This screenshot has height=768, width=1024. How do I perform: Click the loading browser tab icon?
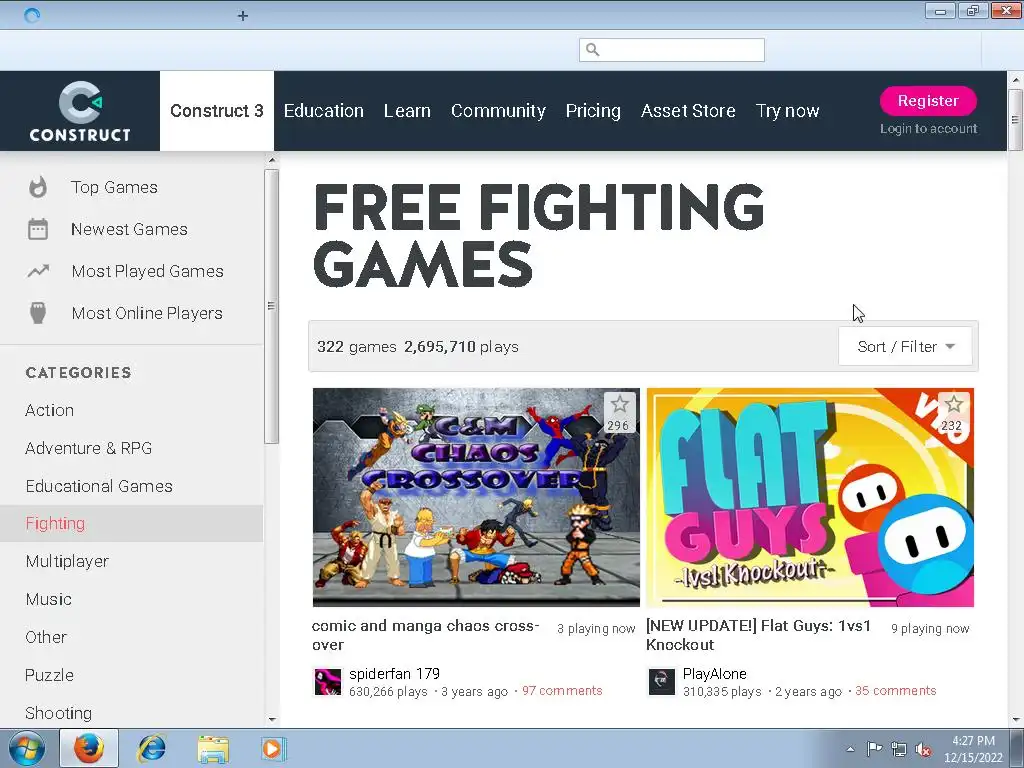coord(32,15)
